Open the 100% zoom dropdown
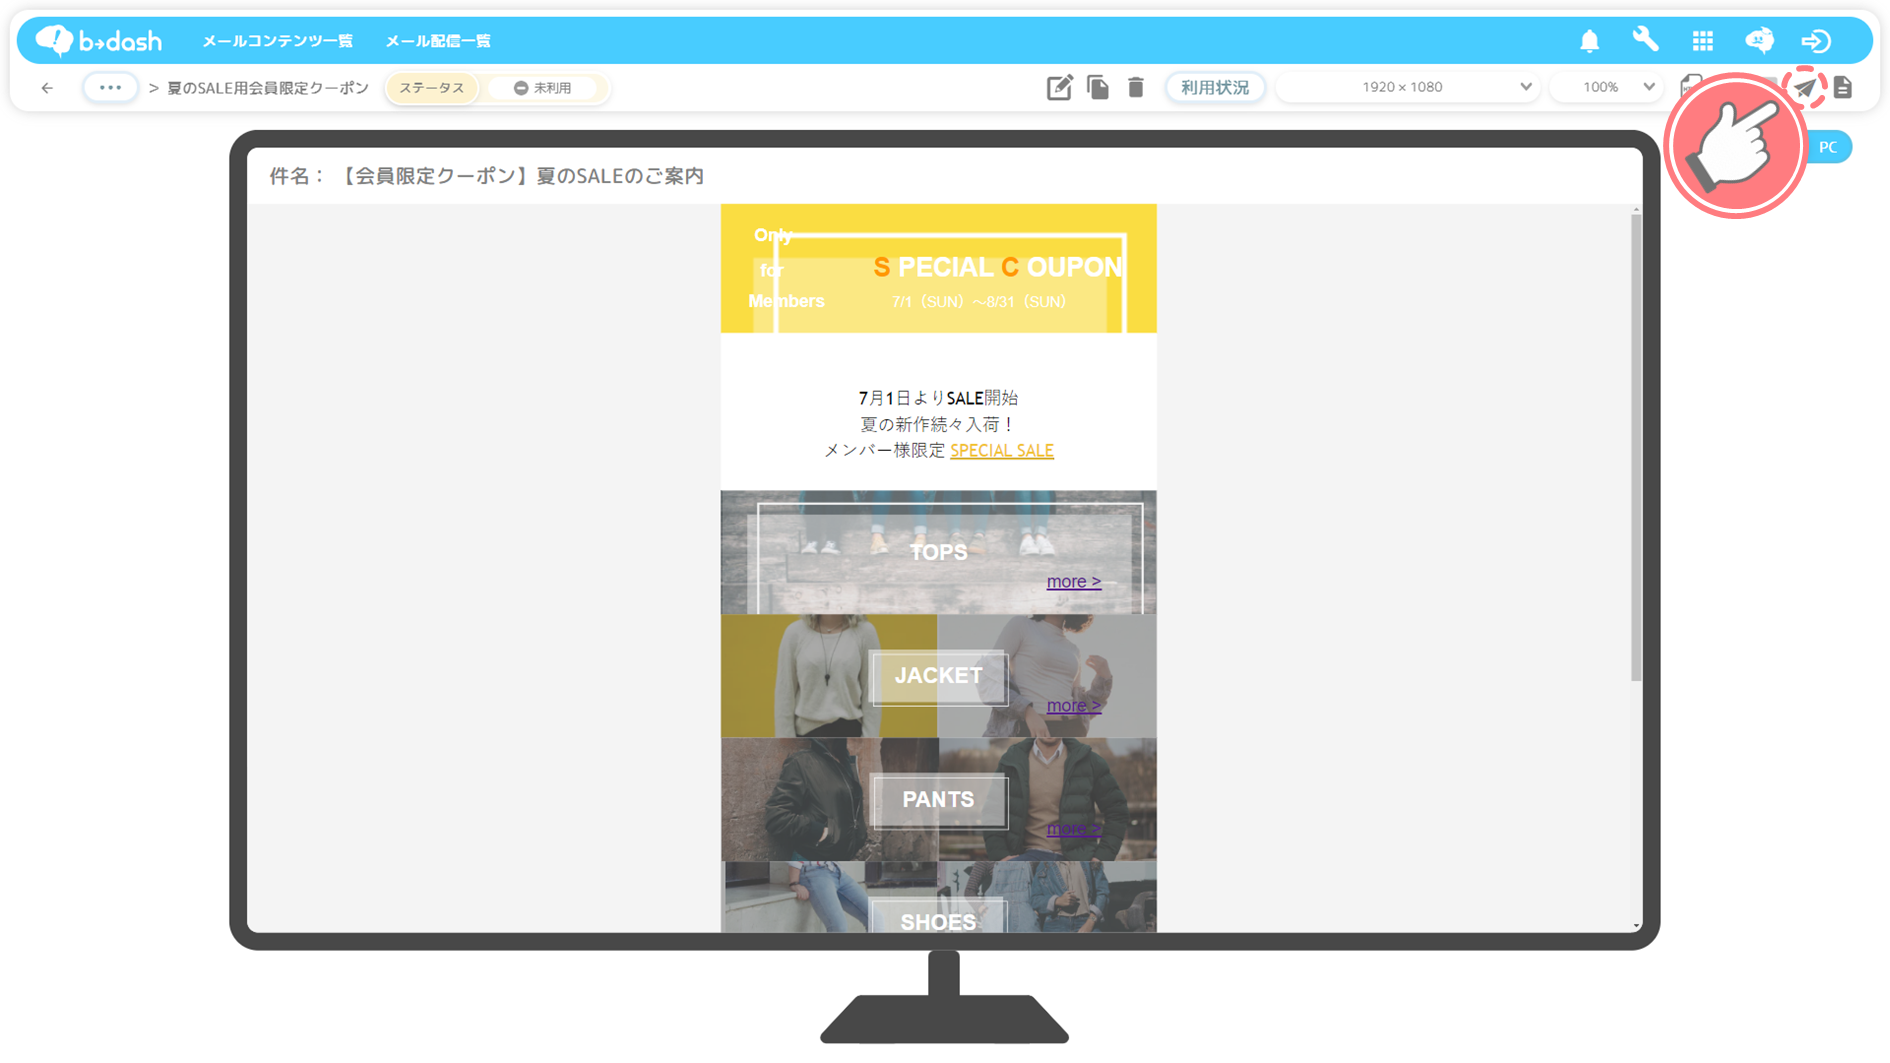The image size is (1890, 1063). point(1607,88)
